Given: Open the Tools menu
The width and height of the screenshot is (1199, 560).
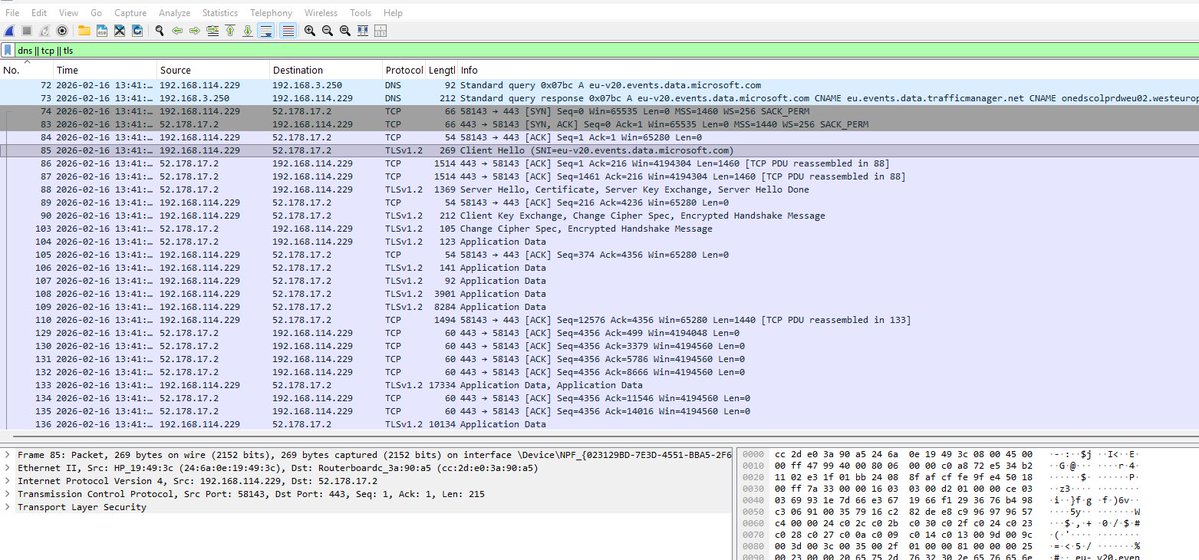Looking at the screenshot, I should 360,13.
